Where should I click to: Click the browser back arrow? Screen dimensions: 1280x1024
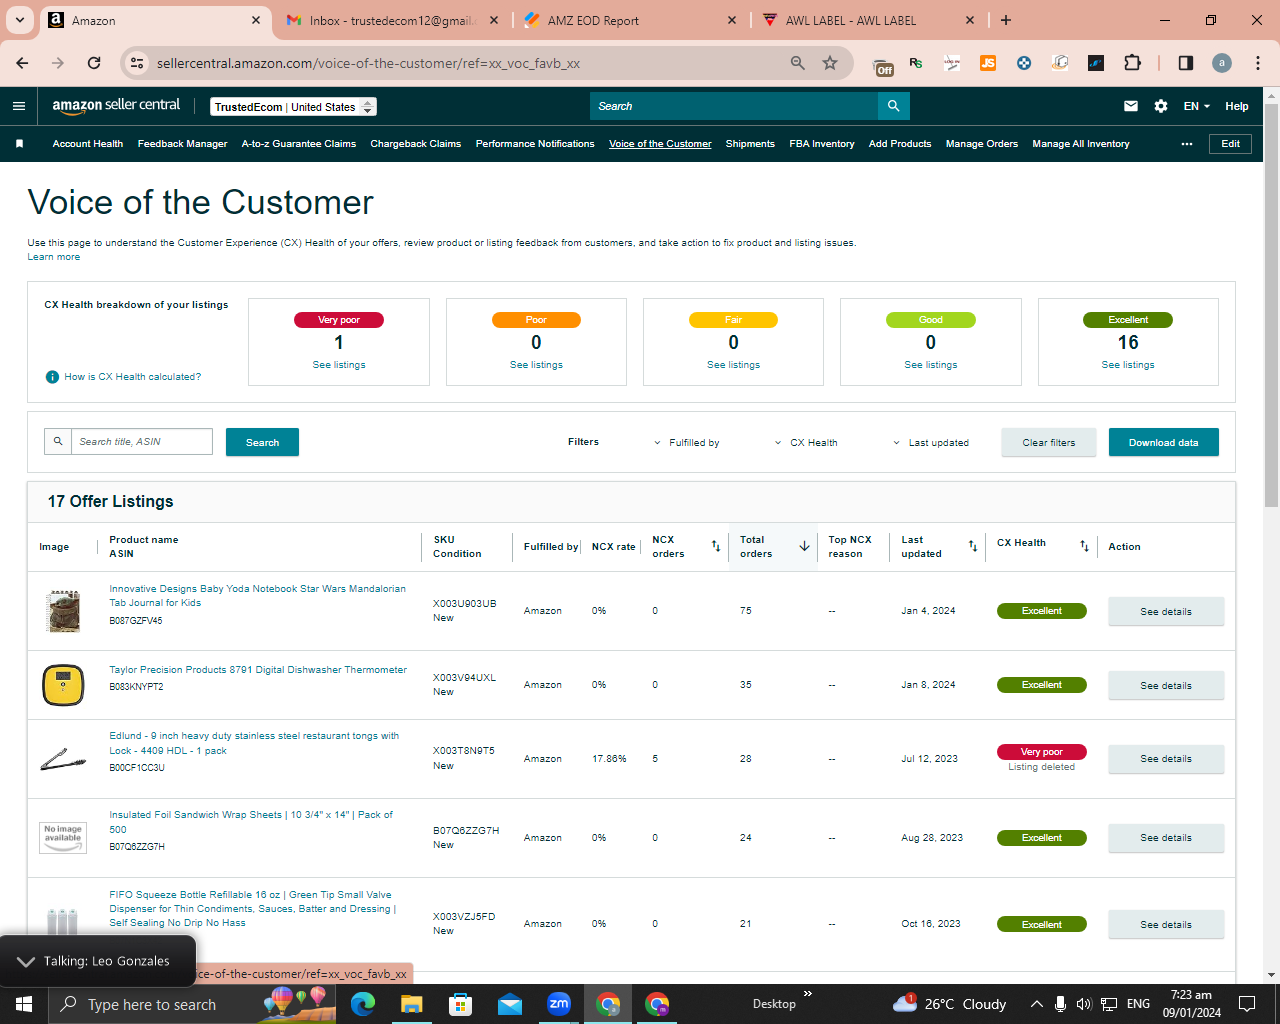click(22, 63)
